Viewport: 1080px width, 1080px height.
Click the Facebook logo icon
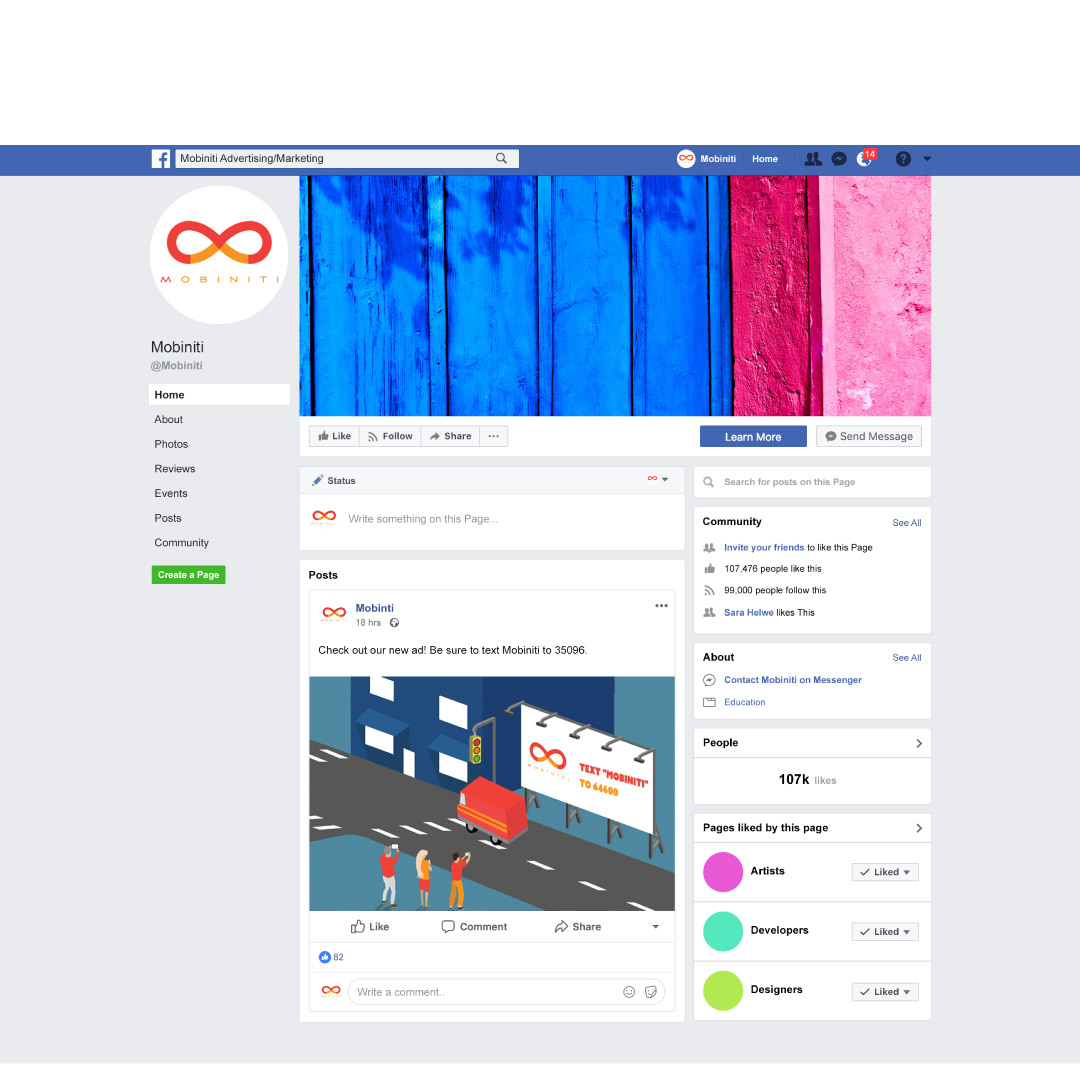[x=160, y=159]
